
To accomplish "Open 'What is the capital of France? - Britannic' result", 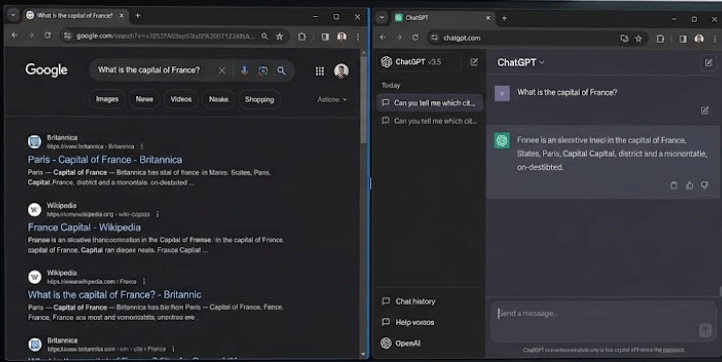I will click(x=115, y=295).
